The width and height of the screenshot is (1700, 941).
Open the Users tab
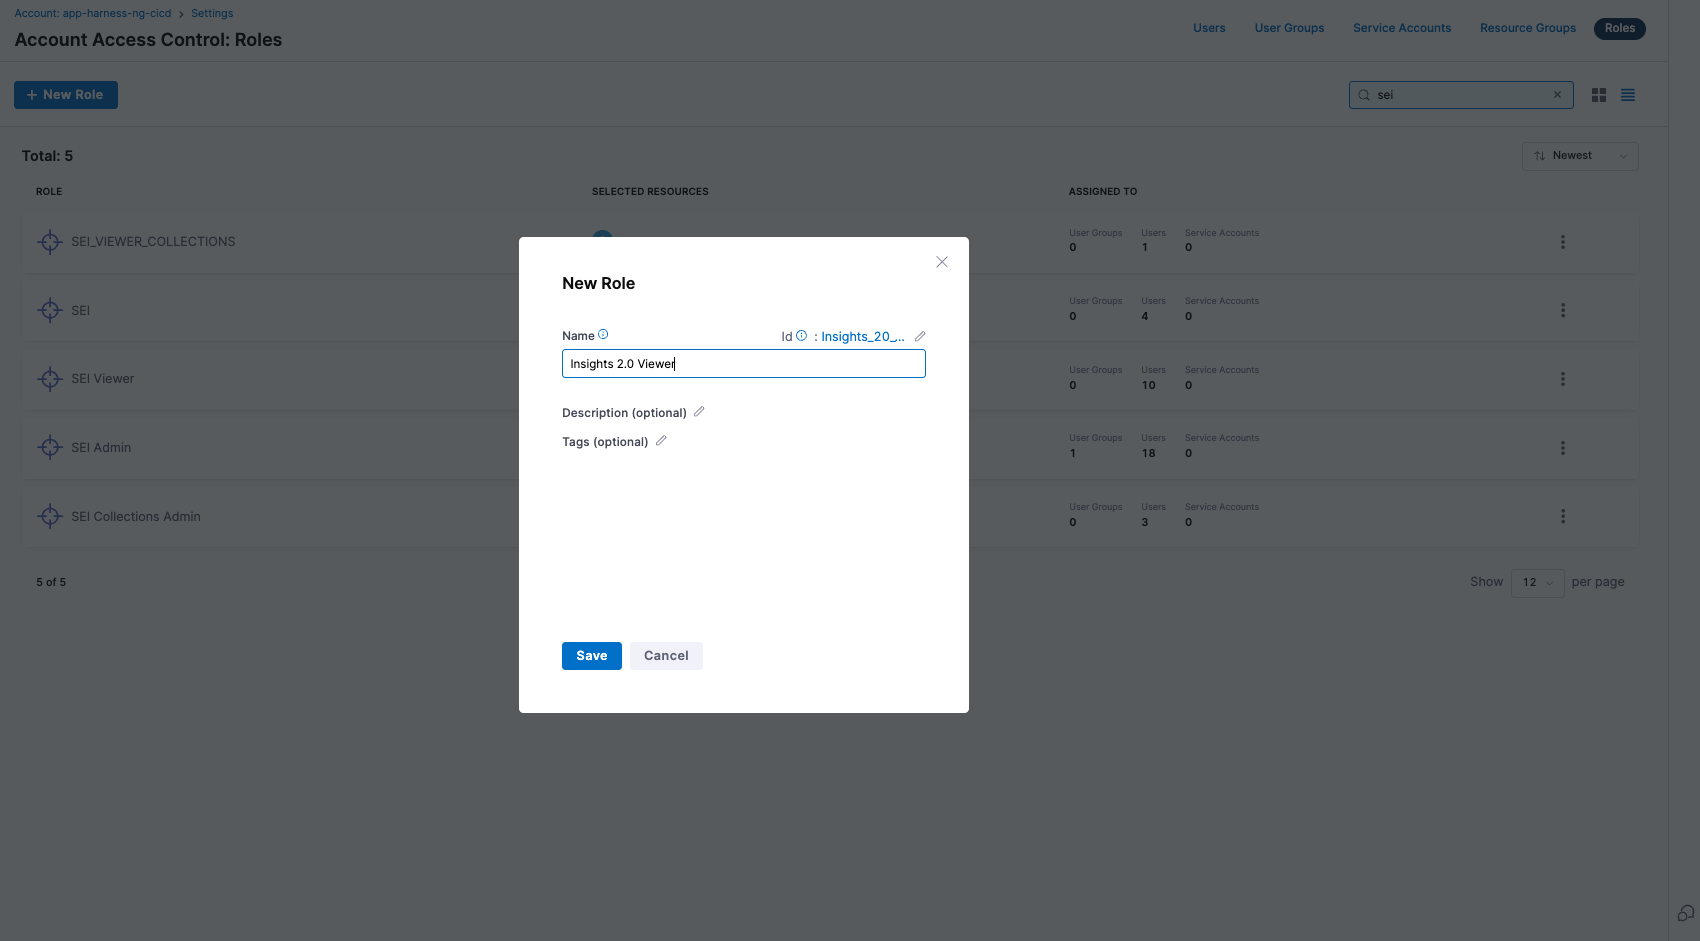(1209, 28)
